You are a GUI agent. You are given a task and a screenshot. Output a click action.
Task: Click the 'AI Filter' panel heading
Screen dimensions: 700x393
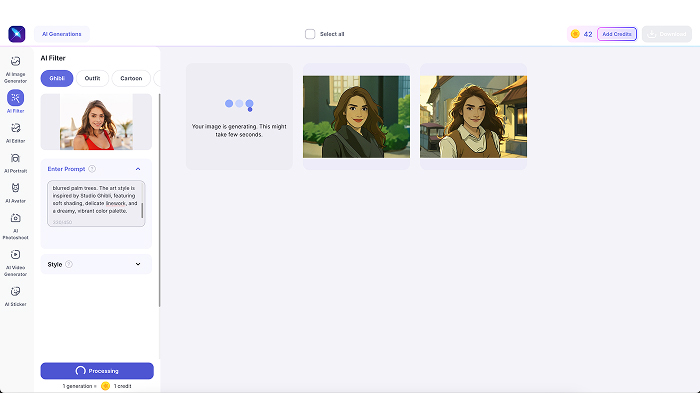53,58
